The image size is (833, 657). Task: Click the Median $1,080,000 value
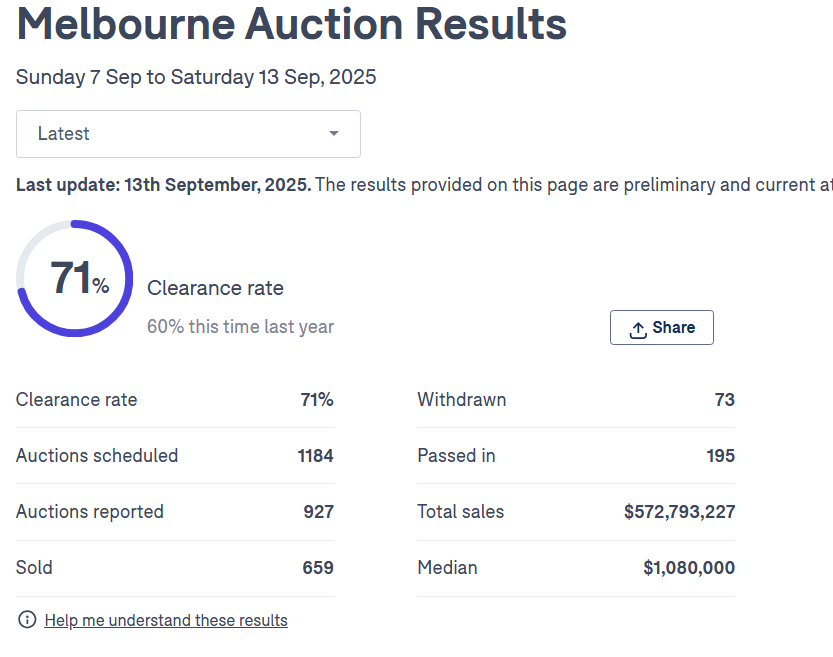(x=689, y=568)
